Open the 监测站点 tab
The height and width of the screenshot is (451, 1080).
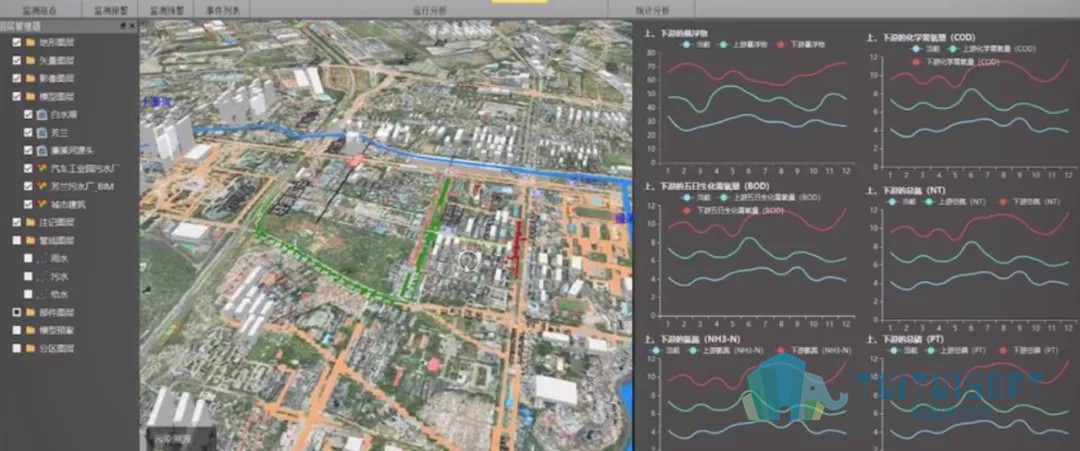[40, 10]
